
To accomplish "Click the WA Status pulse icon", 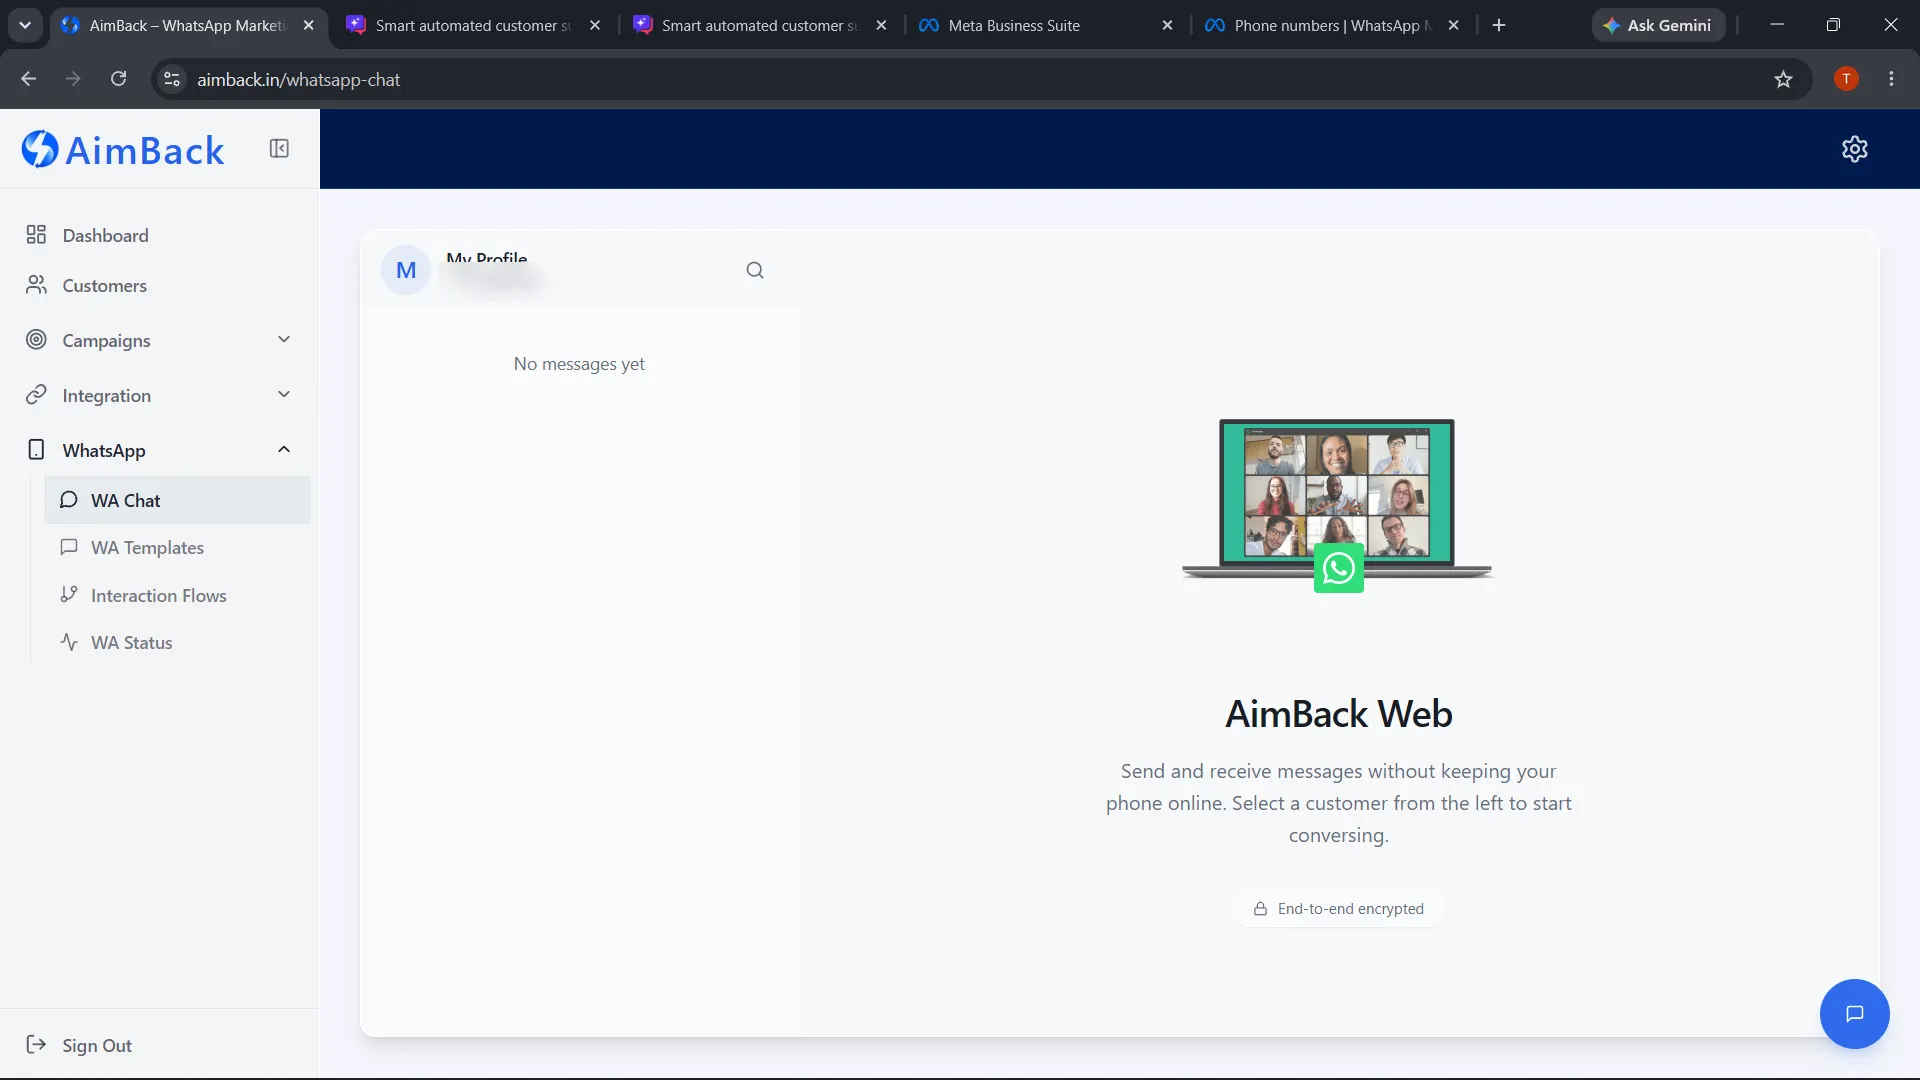I will [69, 642].
